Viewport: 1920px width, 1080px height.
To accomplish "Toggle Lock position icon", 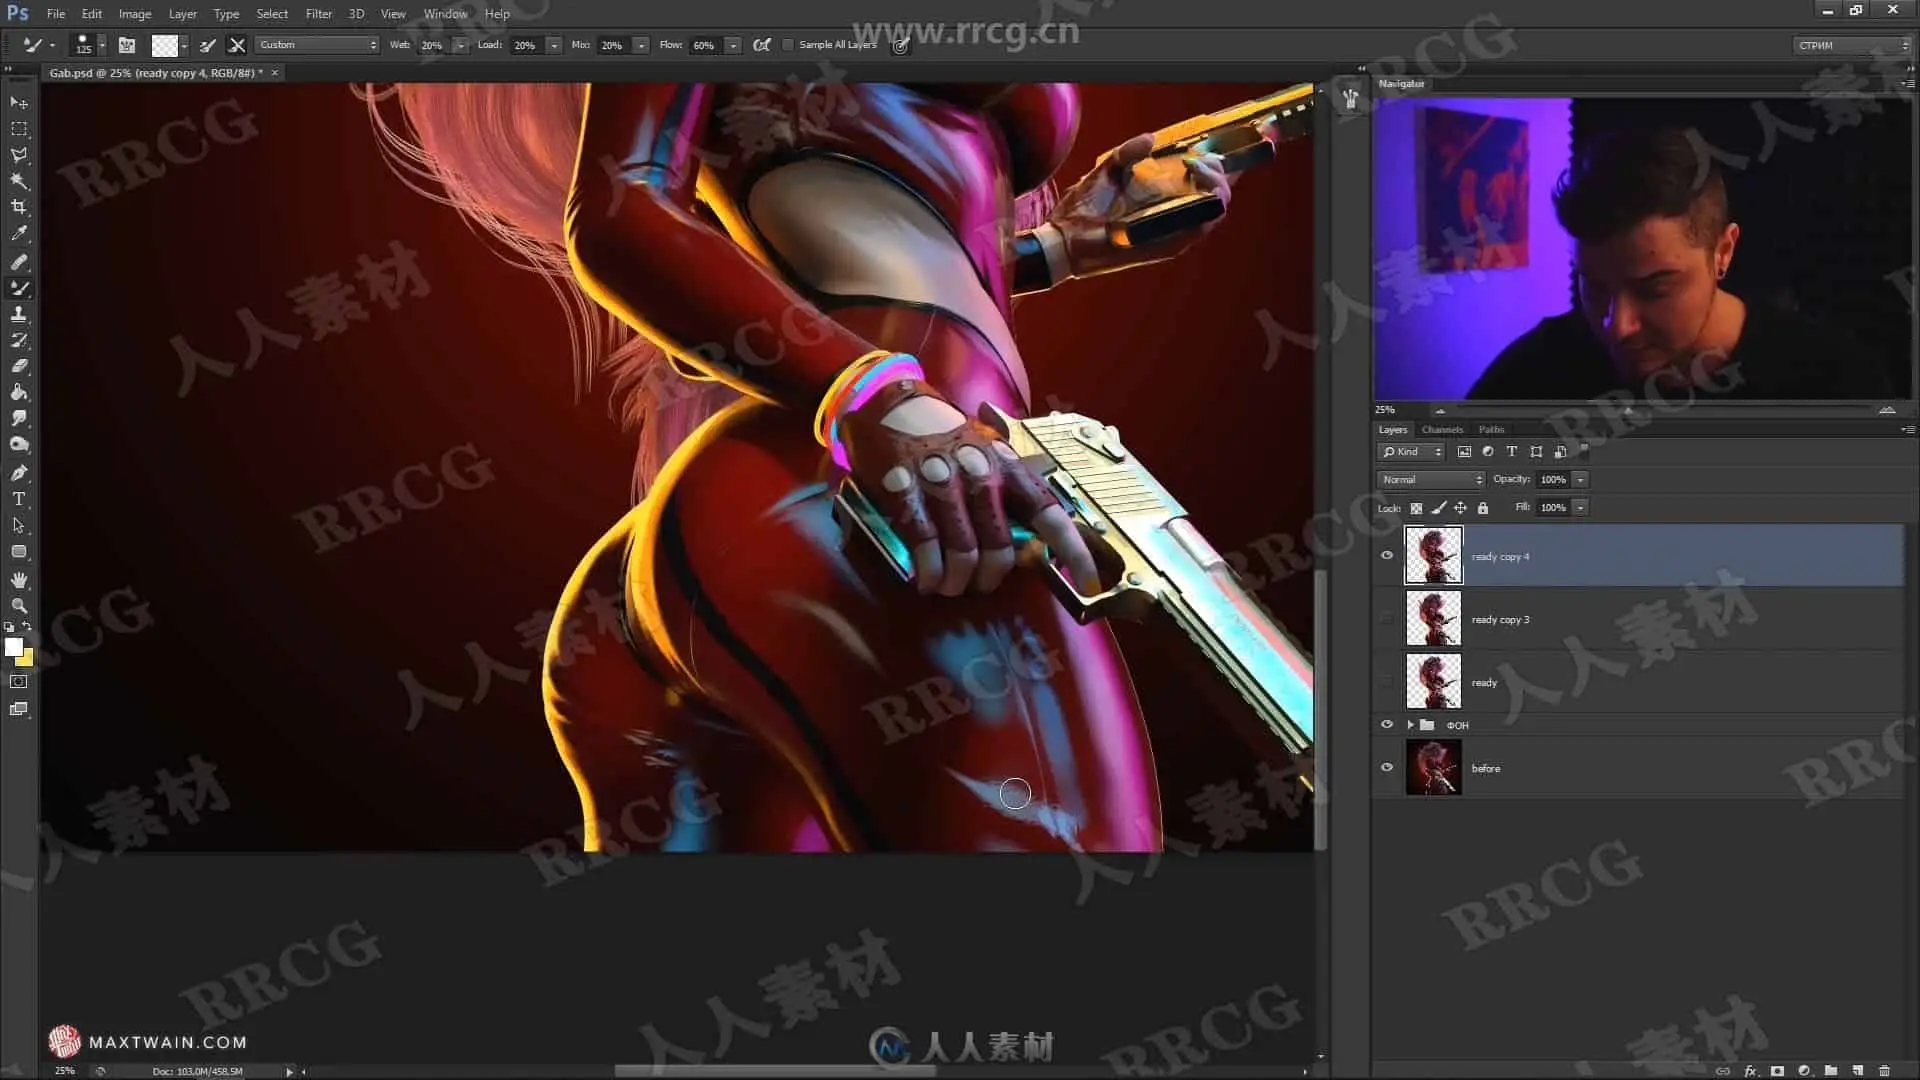I will [1460, 508].
